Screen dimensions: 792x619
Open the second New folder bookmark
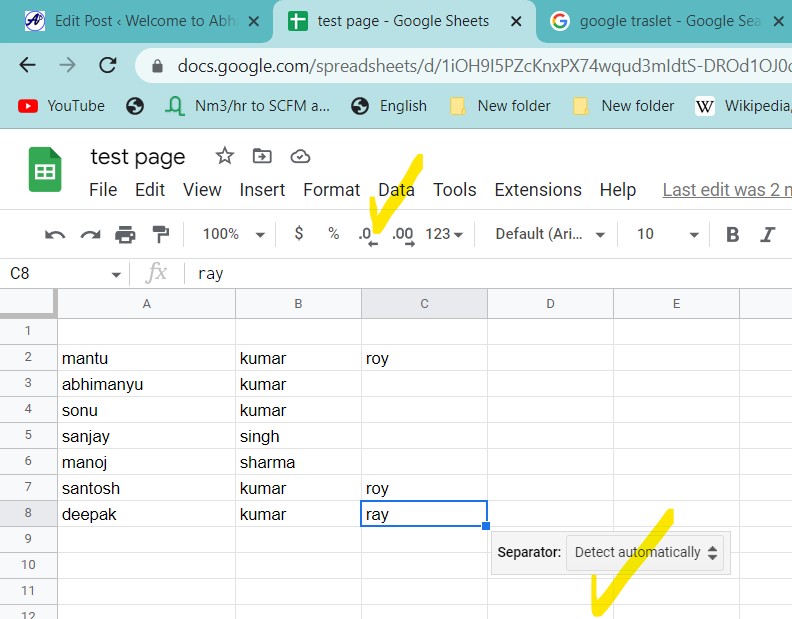(x=624, y=106)
